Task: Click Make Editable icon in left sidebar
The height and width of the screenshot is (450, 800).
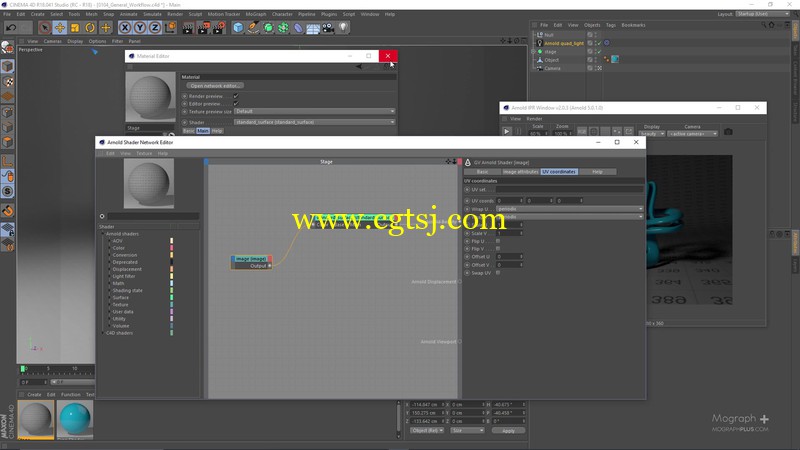Action: tap(8, 47)
